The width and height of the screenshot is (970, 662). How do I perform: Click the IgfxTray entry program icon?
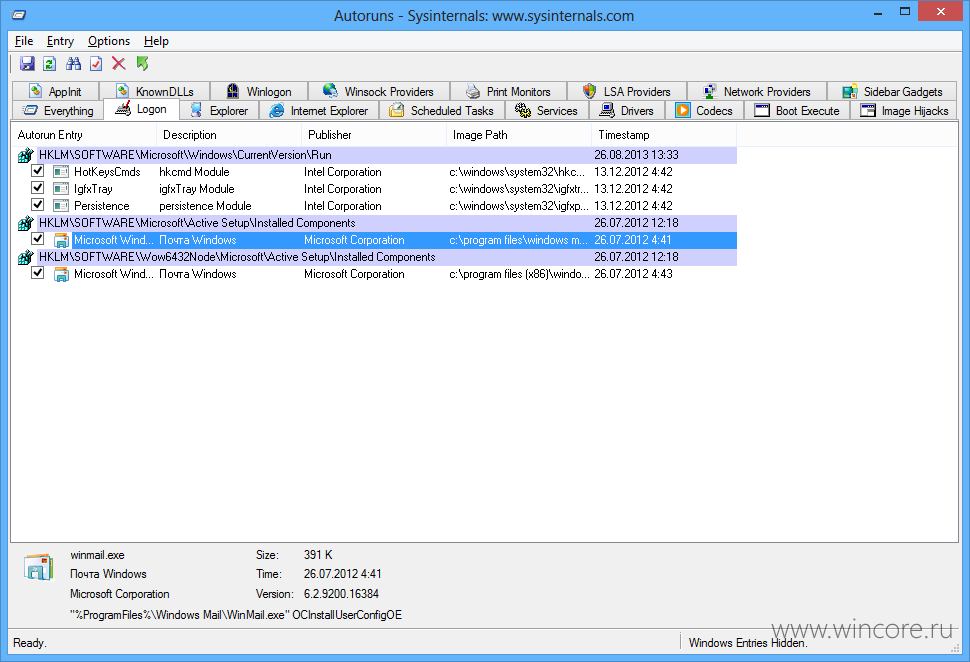(x=61, y=188)
